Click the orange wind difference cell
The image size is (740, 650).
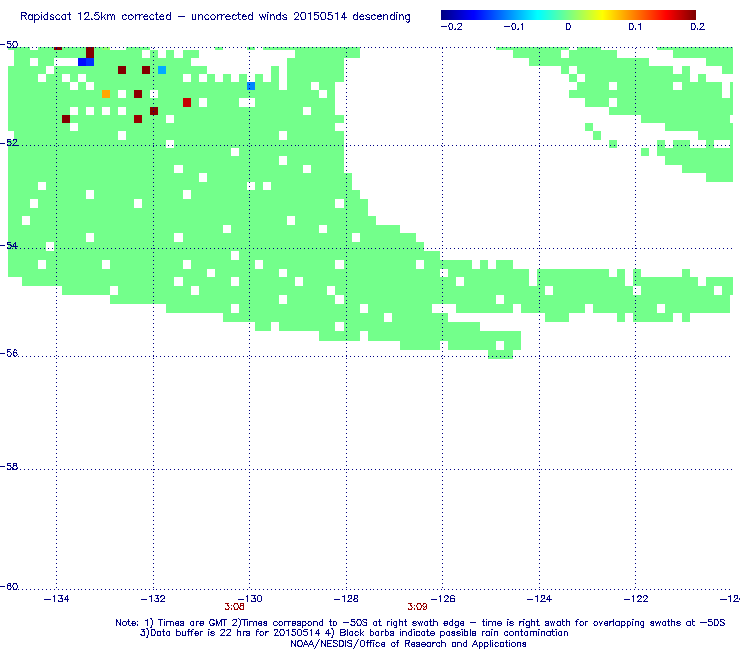[106, 94]
